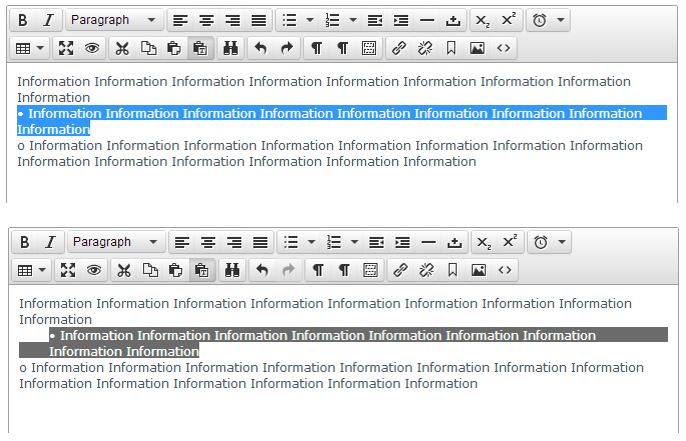This screenshot has width=686, height=441.
Task: Open numbered list style arrow, top editor
Action: pos(353,20)
